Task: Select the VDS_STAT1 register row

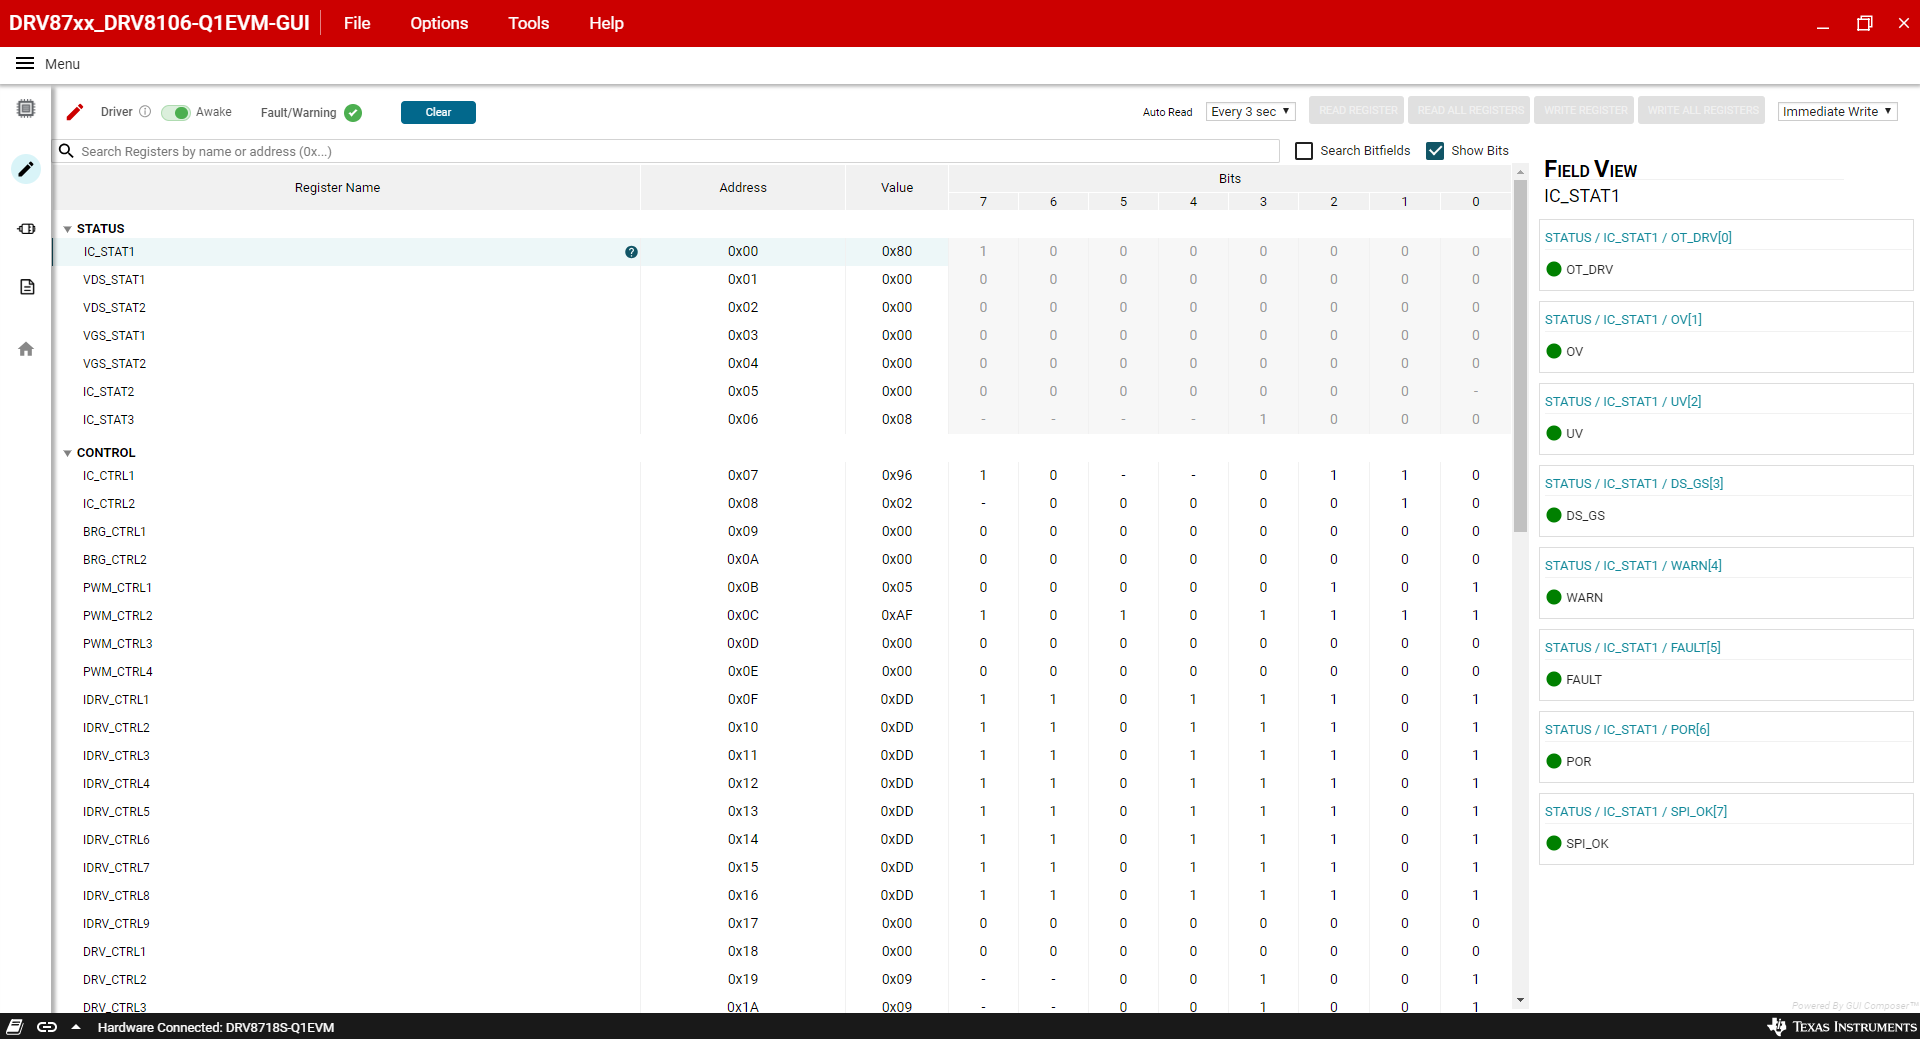Action: (x=782, y=280)
